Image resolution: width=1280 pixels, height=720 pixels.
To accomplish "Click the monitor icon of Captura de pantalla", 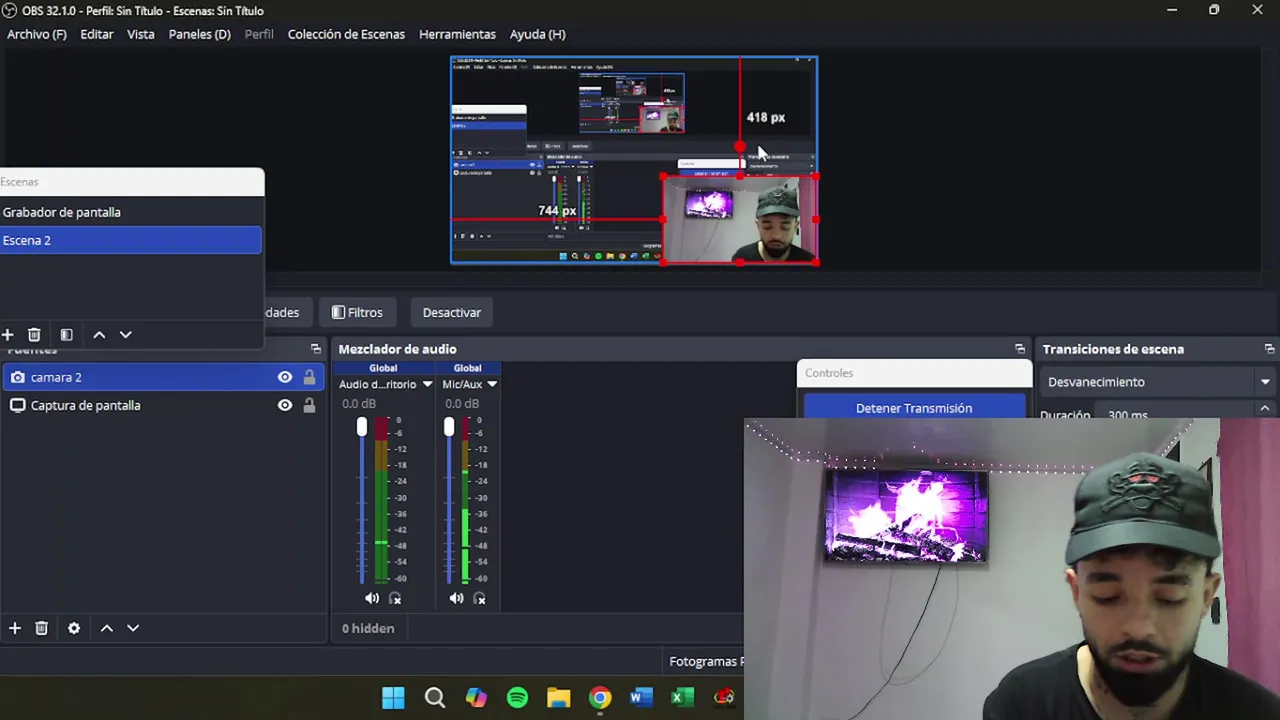I will 17,405.
